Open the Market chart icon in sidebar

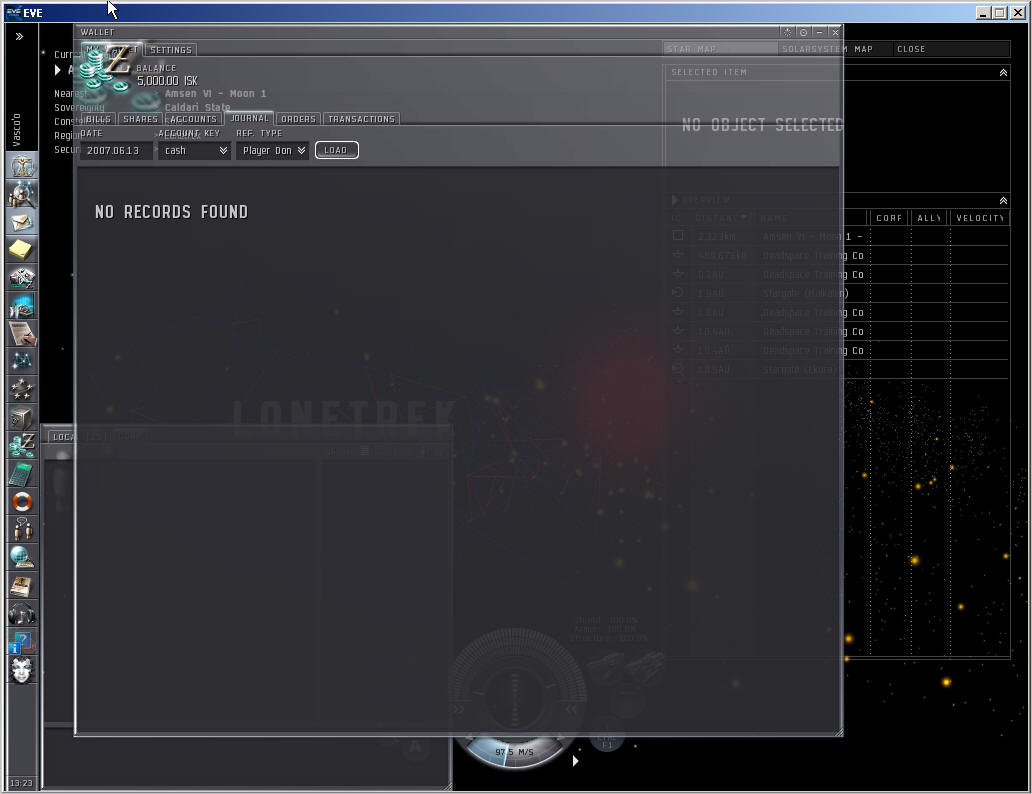pyautogui.click(x=22, y=306)
